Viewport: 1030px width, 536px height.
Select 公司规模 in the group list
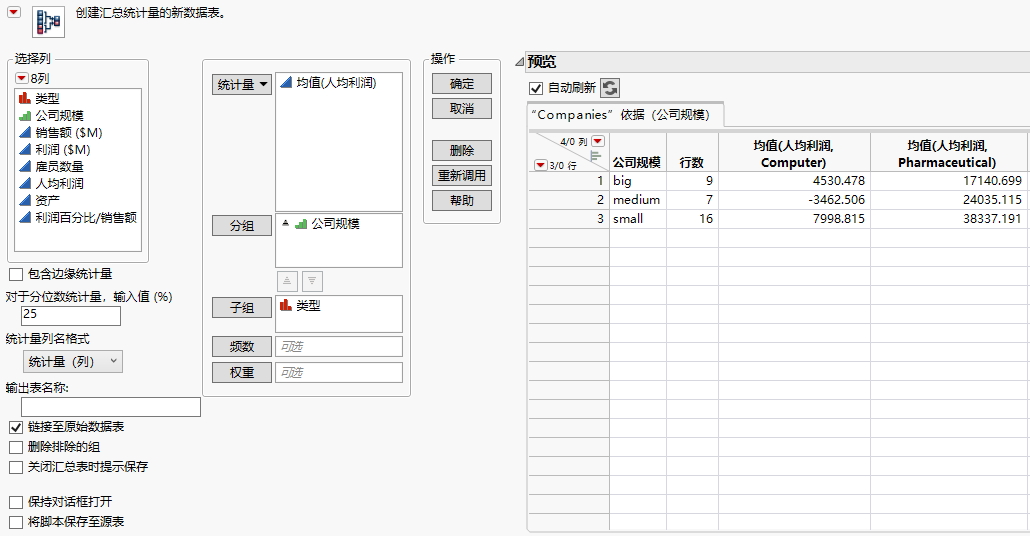tap(335, 224)
